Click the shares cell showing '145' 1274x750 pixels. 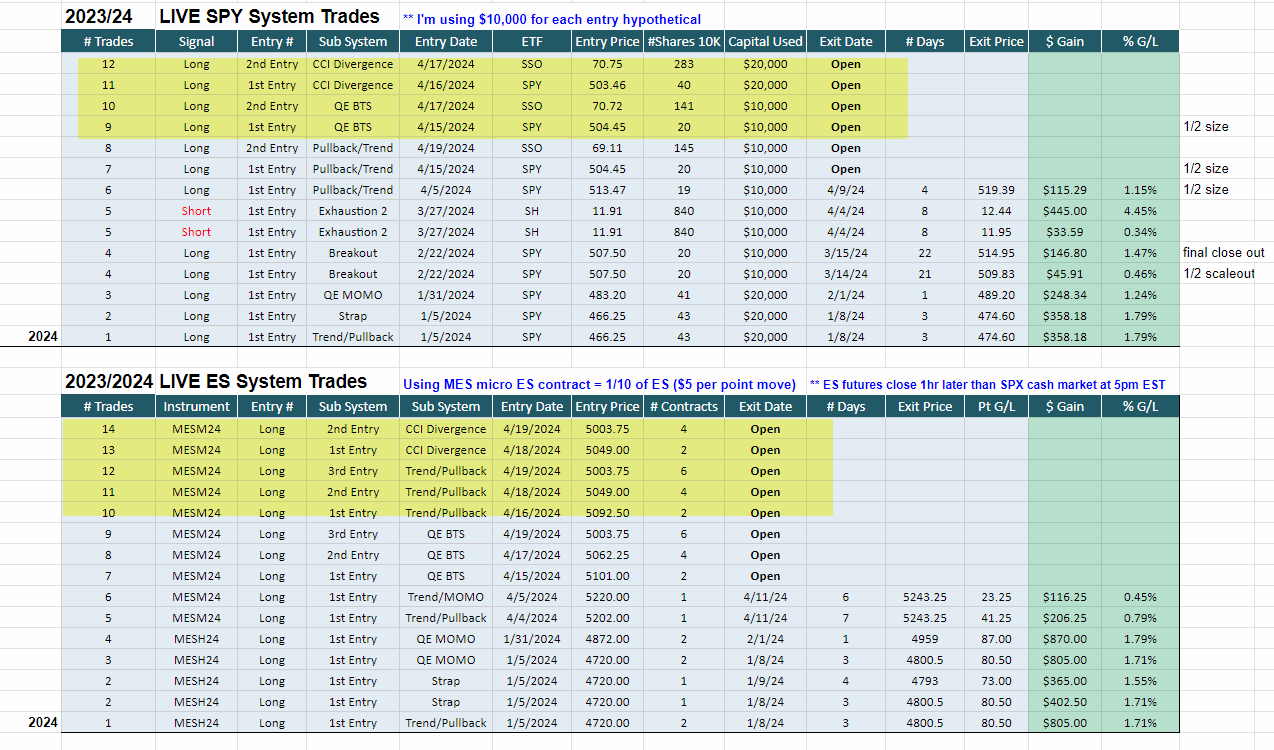point(683,148)
